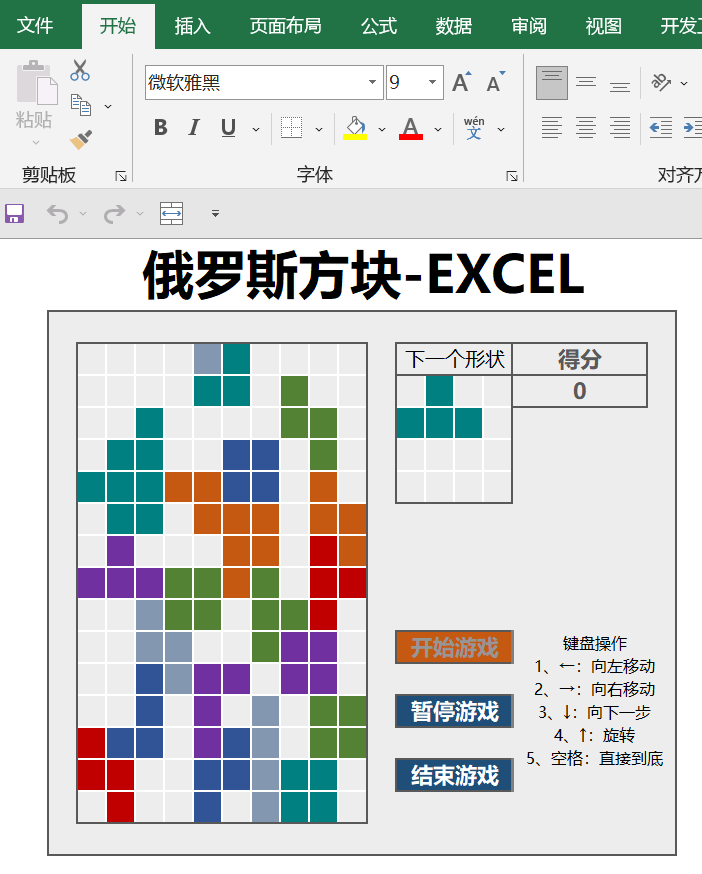702x874 pixels.
Task: Expand fill color options arrow
Action: click(x=381, y=129)
